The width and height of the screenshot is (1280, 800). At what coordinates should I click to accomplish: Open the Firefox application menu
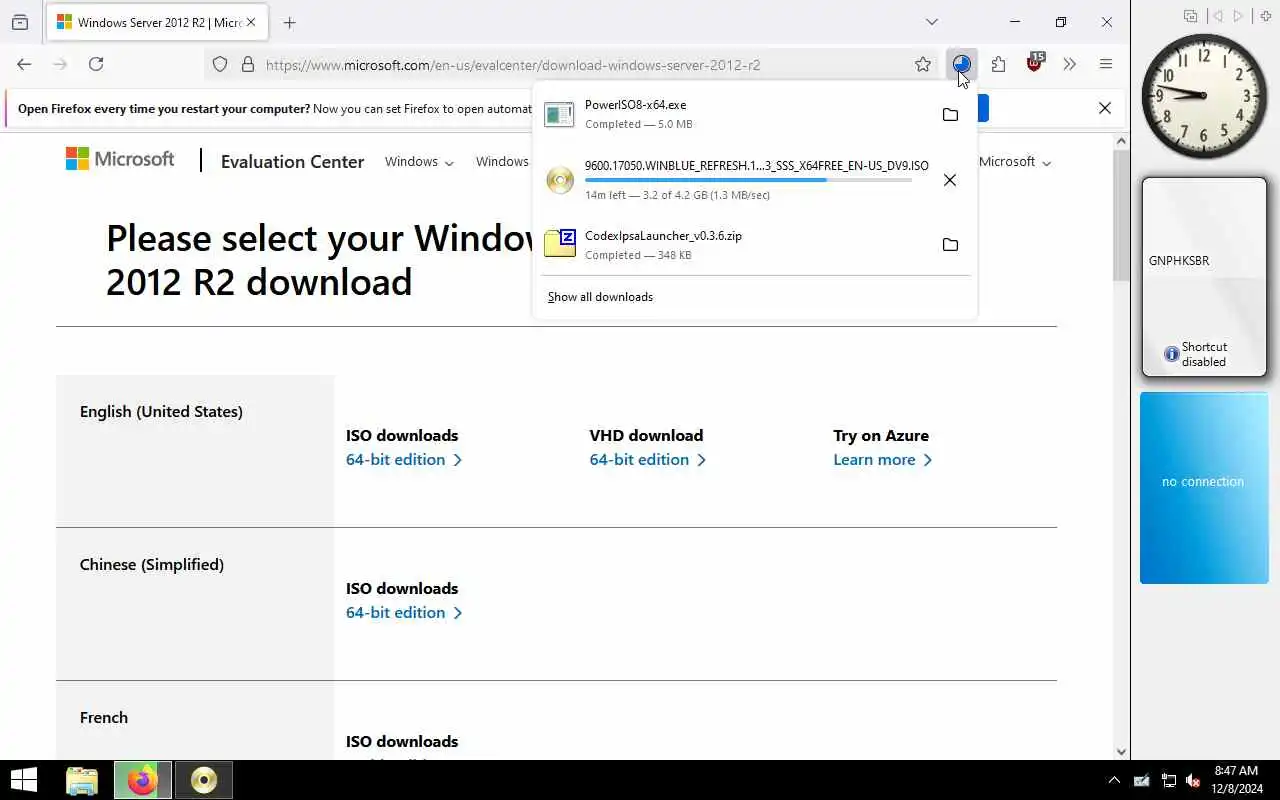1106,64
